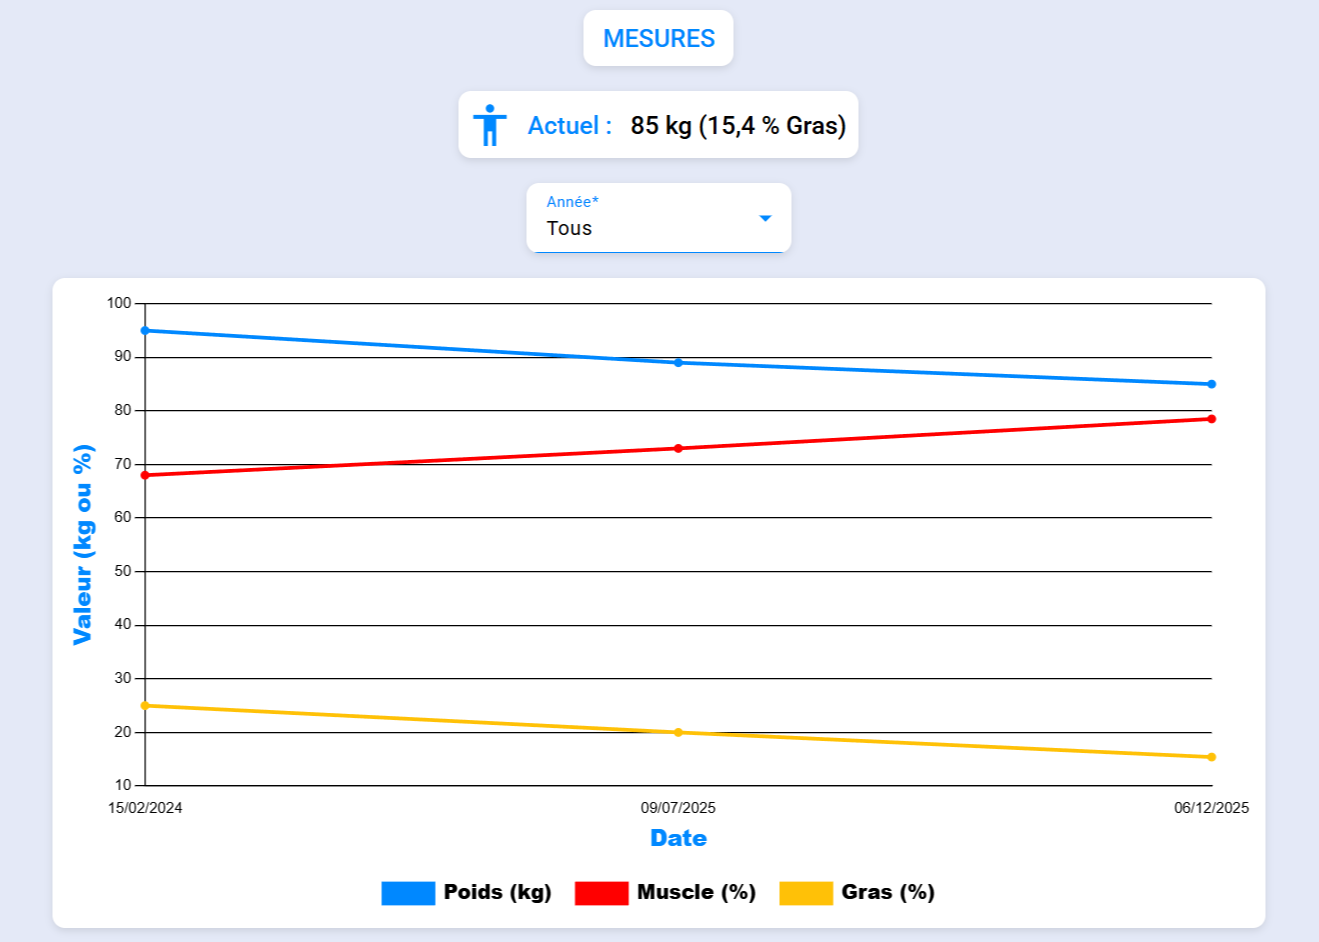Click the Année field showing Tous
1319x942 pixels.
coord(640,219)
